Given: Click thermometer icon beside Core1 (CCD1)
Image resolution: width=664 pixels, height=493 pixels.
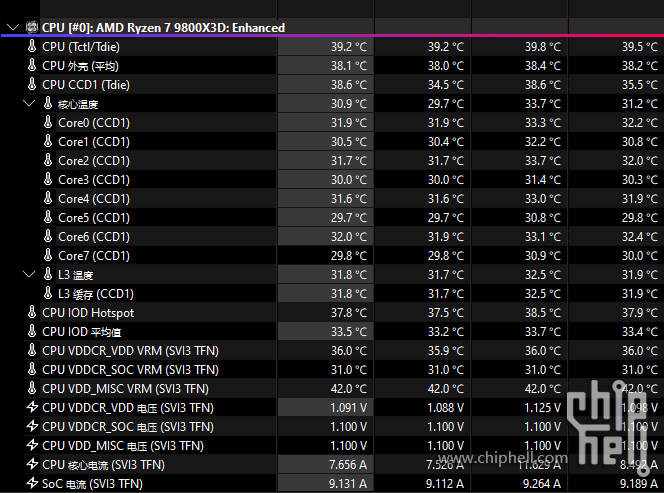Looking at the screenshot, I should pyautogui.click(x=48, y=141).
